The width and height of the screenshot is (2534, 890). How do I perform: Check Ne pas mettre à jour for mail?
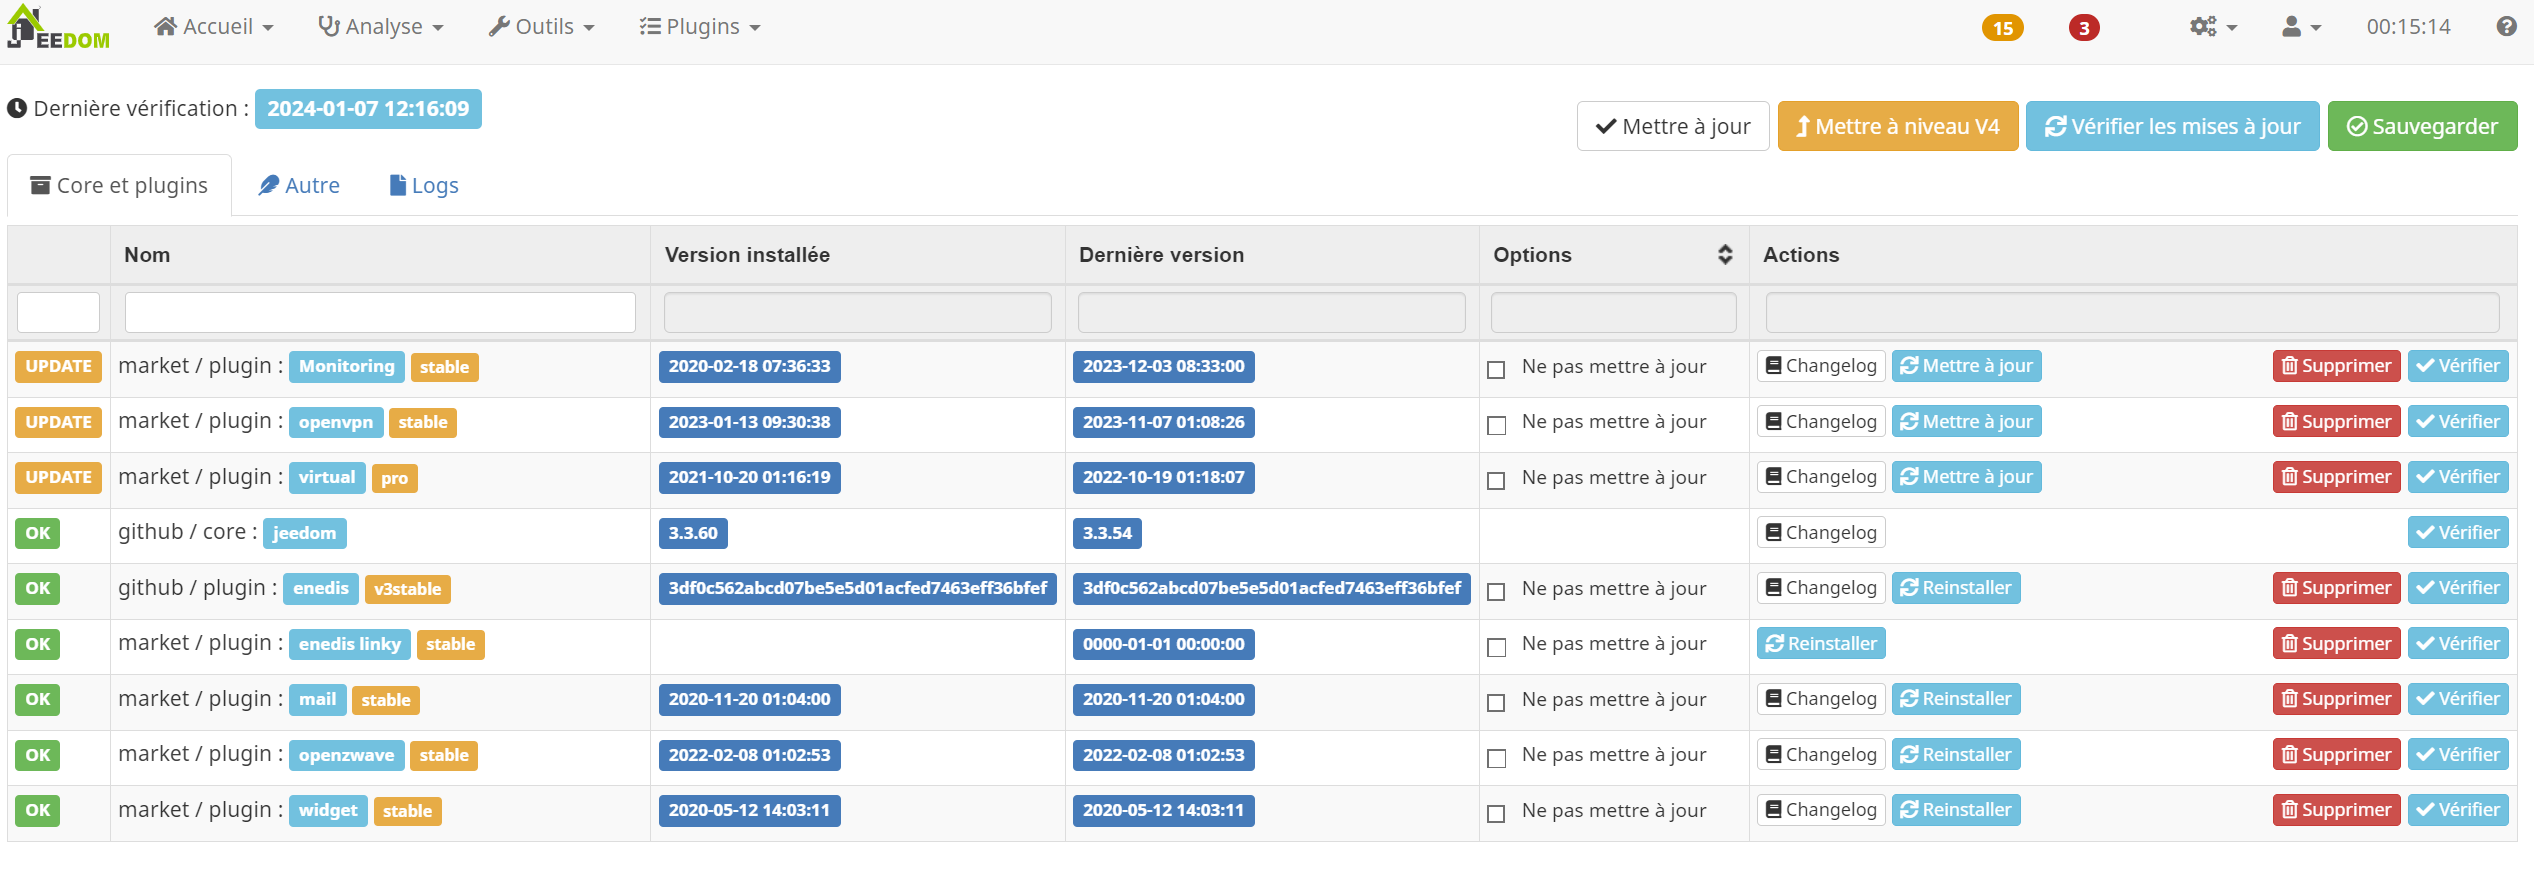click(1496, 703)
